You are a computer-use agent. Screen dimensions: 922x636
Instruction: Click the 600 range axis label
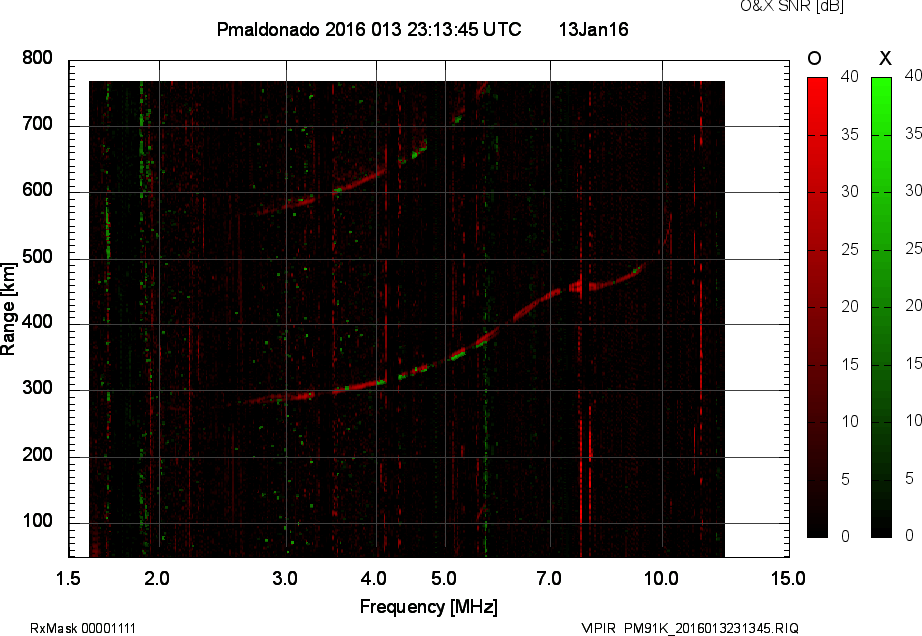tap(37, 190)
